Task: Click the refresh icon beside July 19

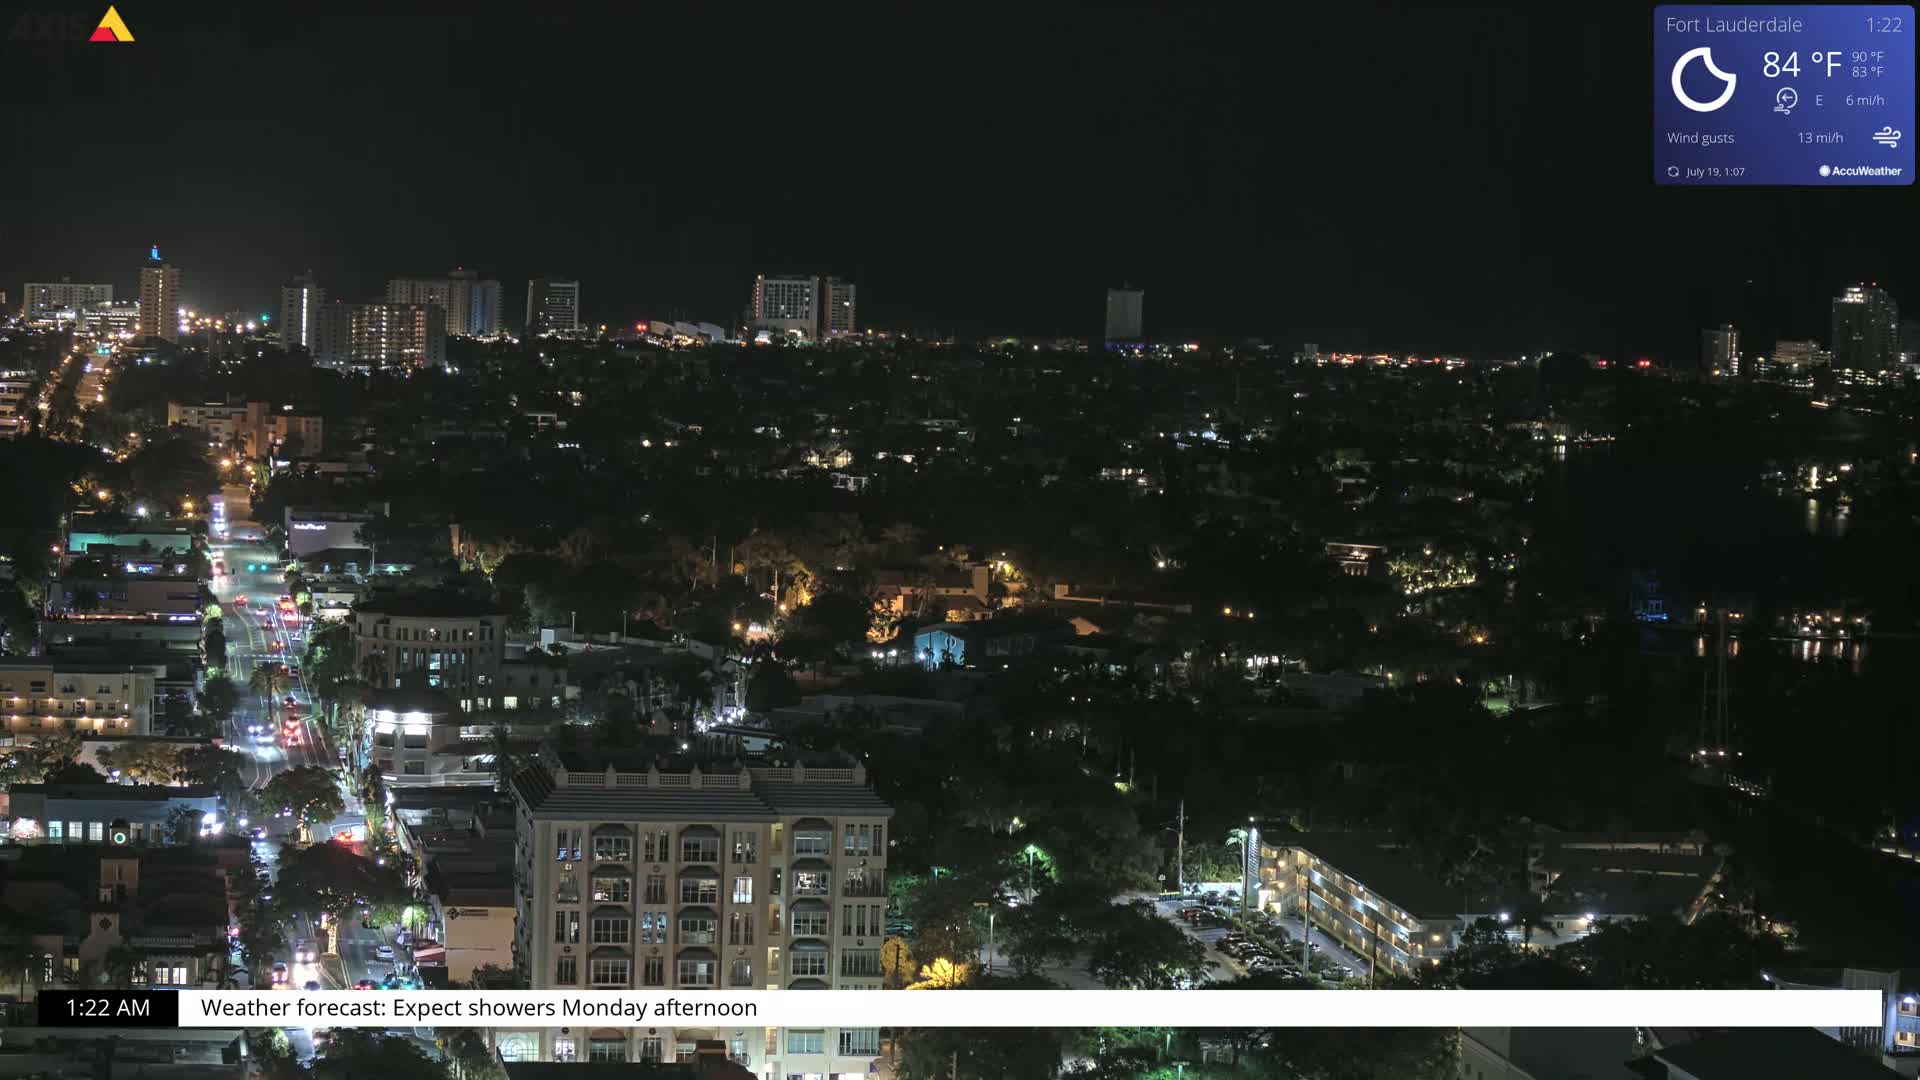Action: (x=1672, y=171)
